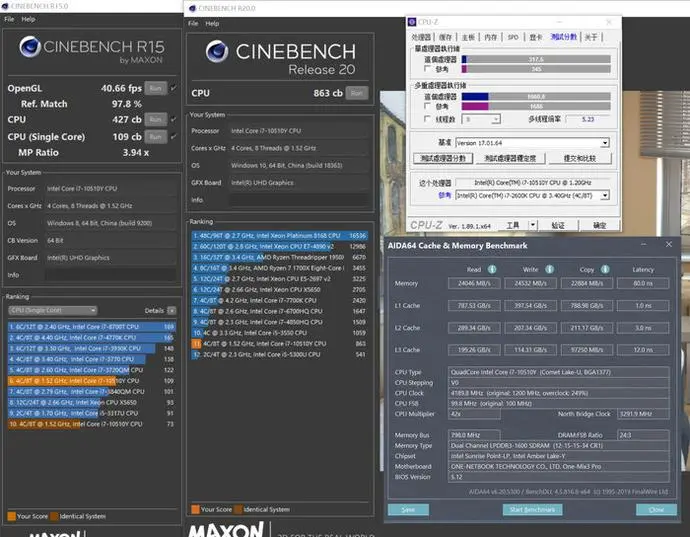Click the 提交和比较 button in CPU-Z
Image resolution: width=690 pixels, height=537 pixels.
(580, 158)
